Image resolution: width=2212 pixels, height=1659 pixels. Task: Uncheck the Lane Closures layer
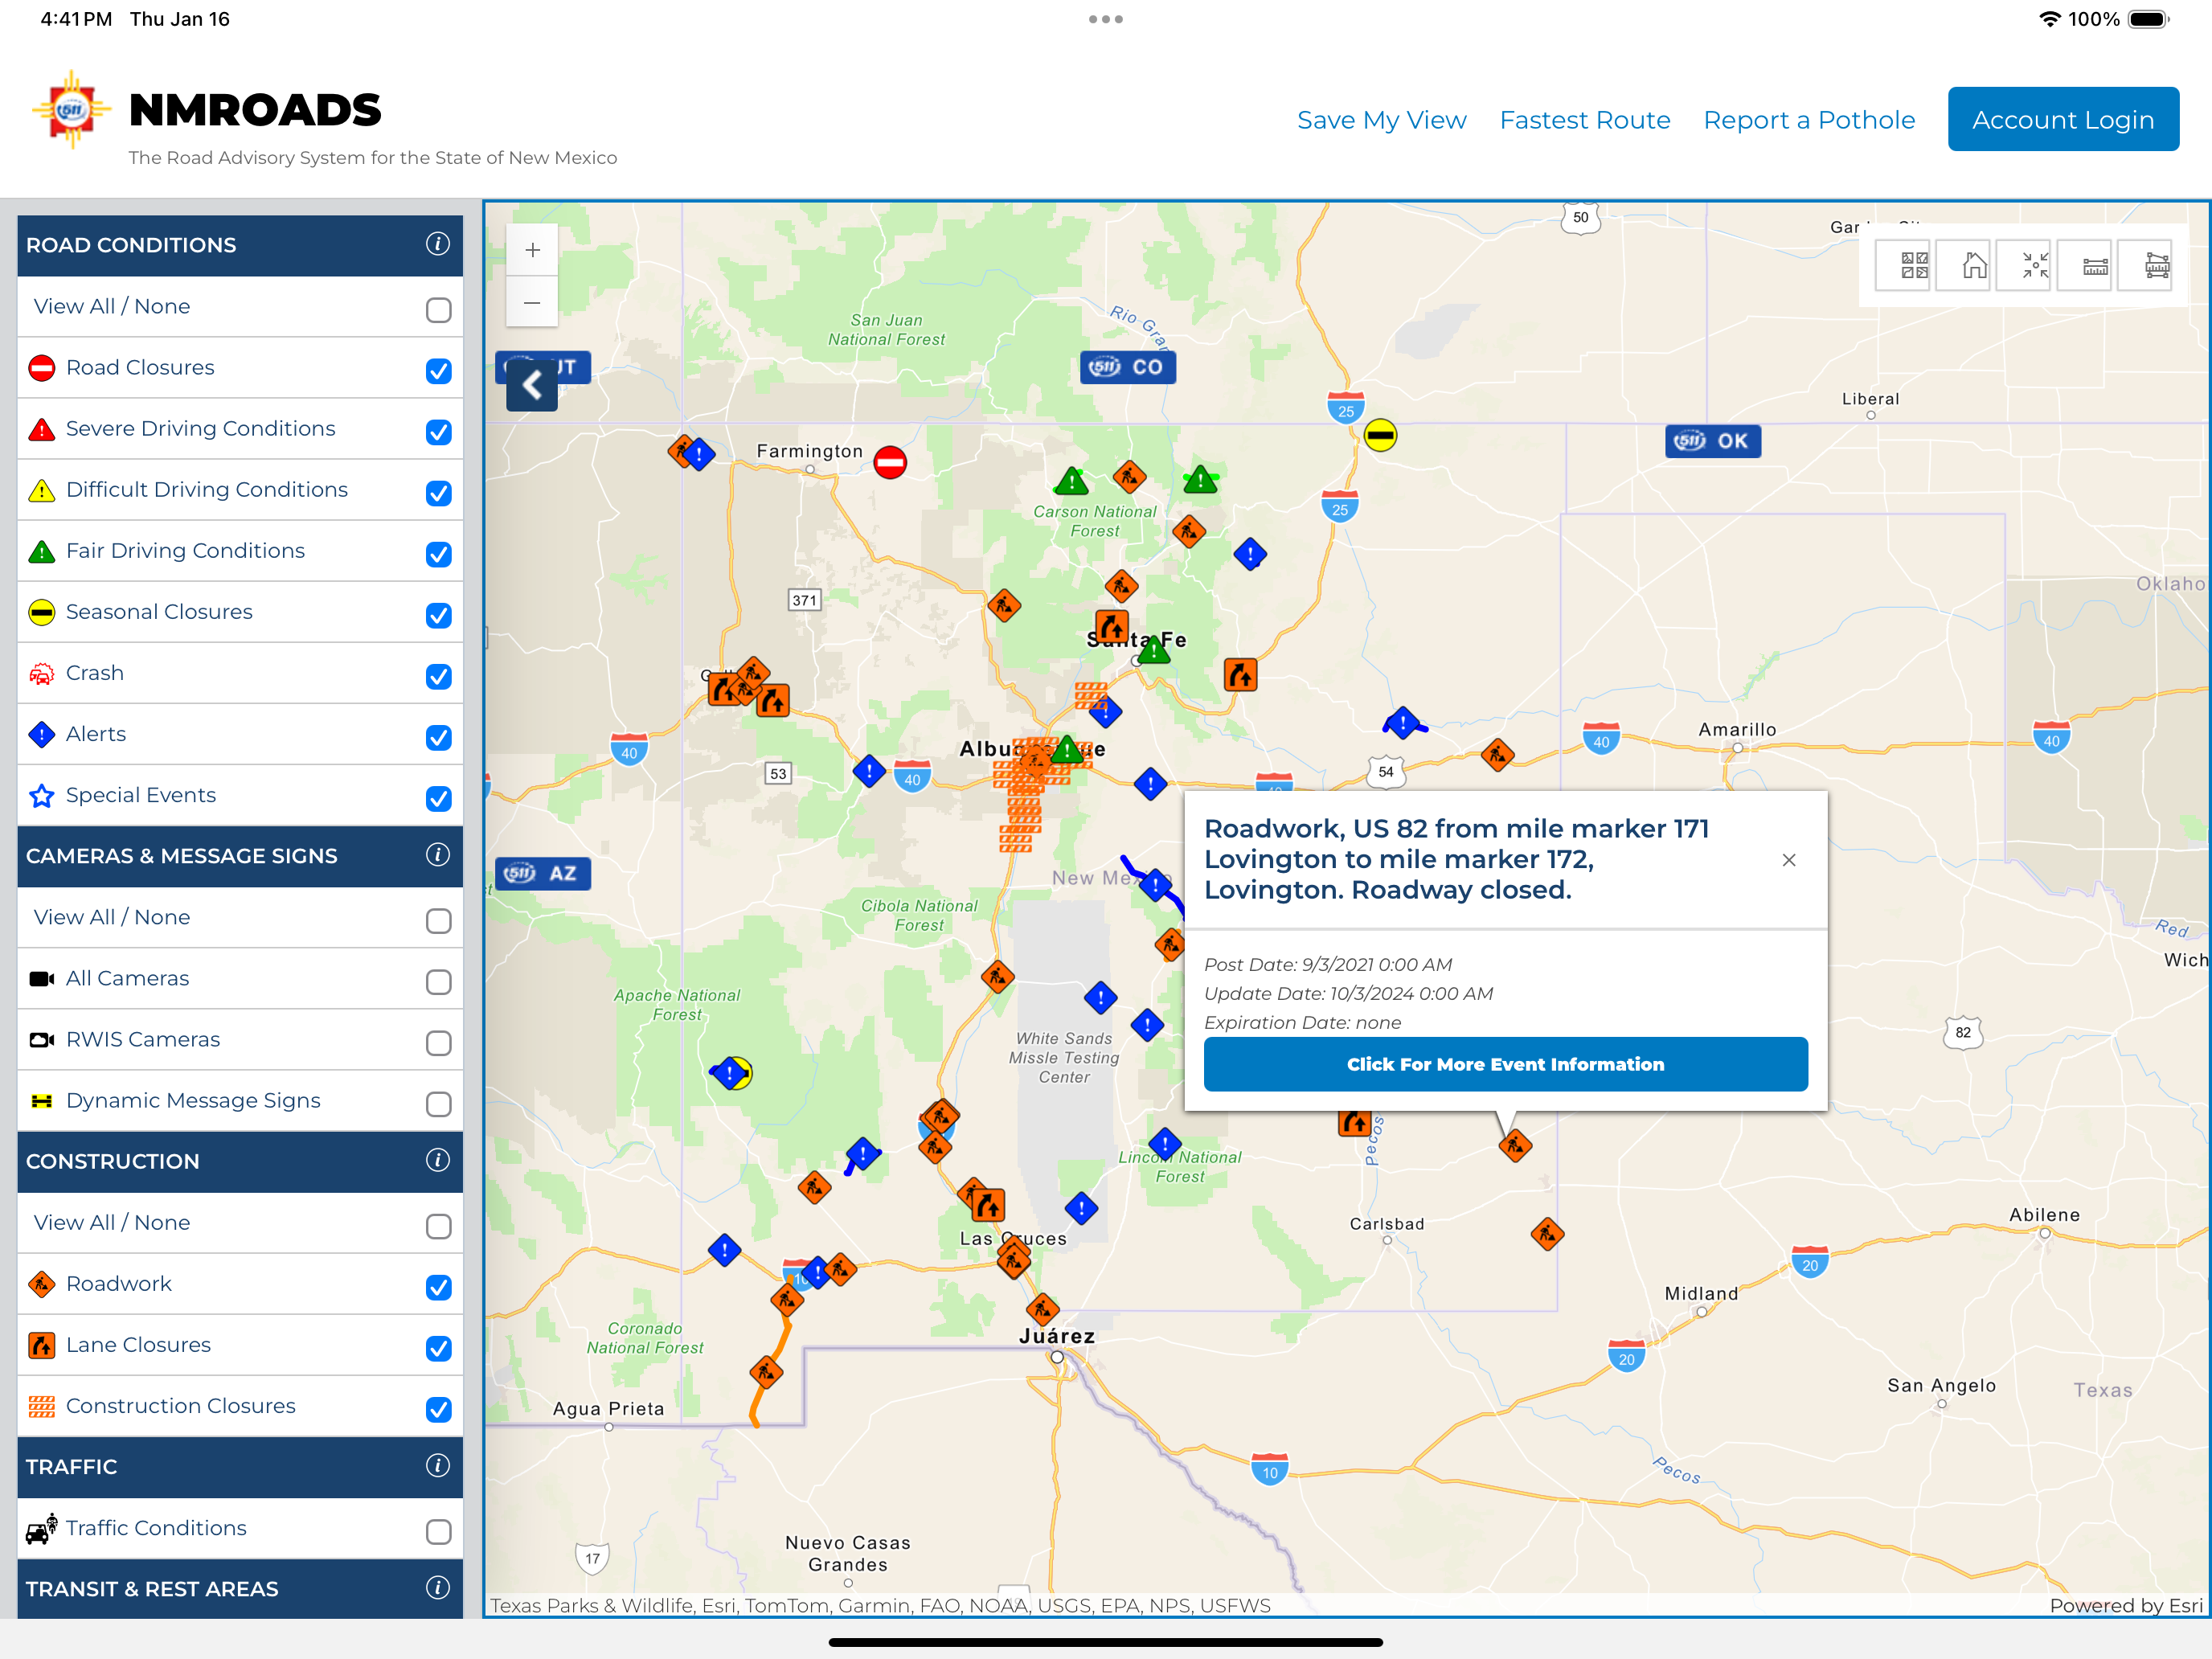point(438,1348)
